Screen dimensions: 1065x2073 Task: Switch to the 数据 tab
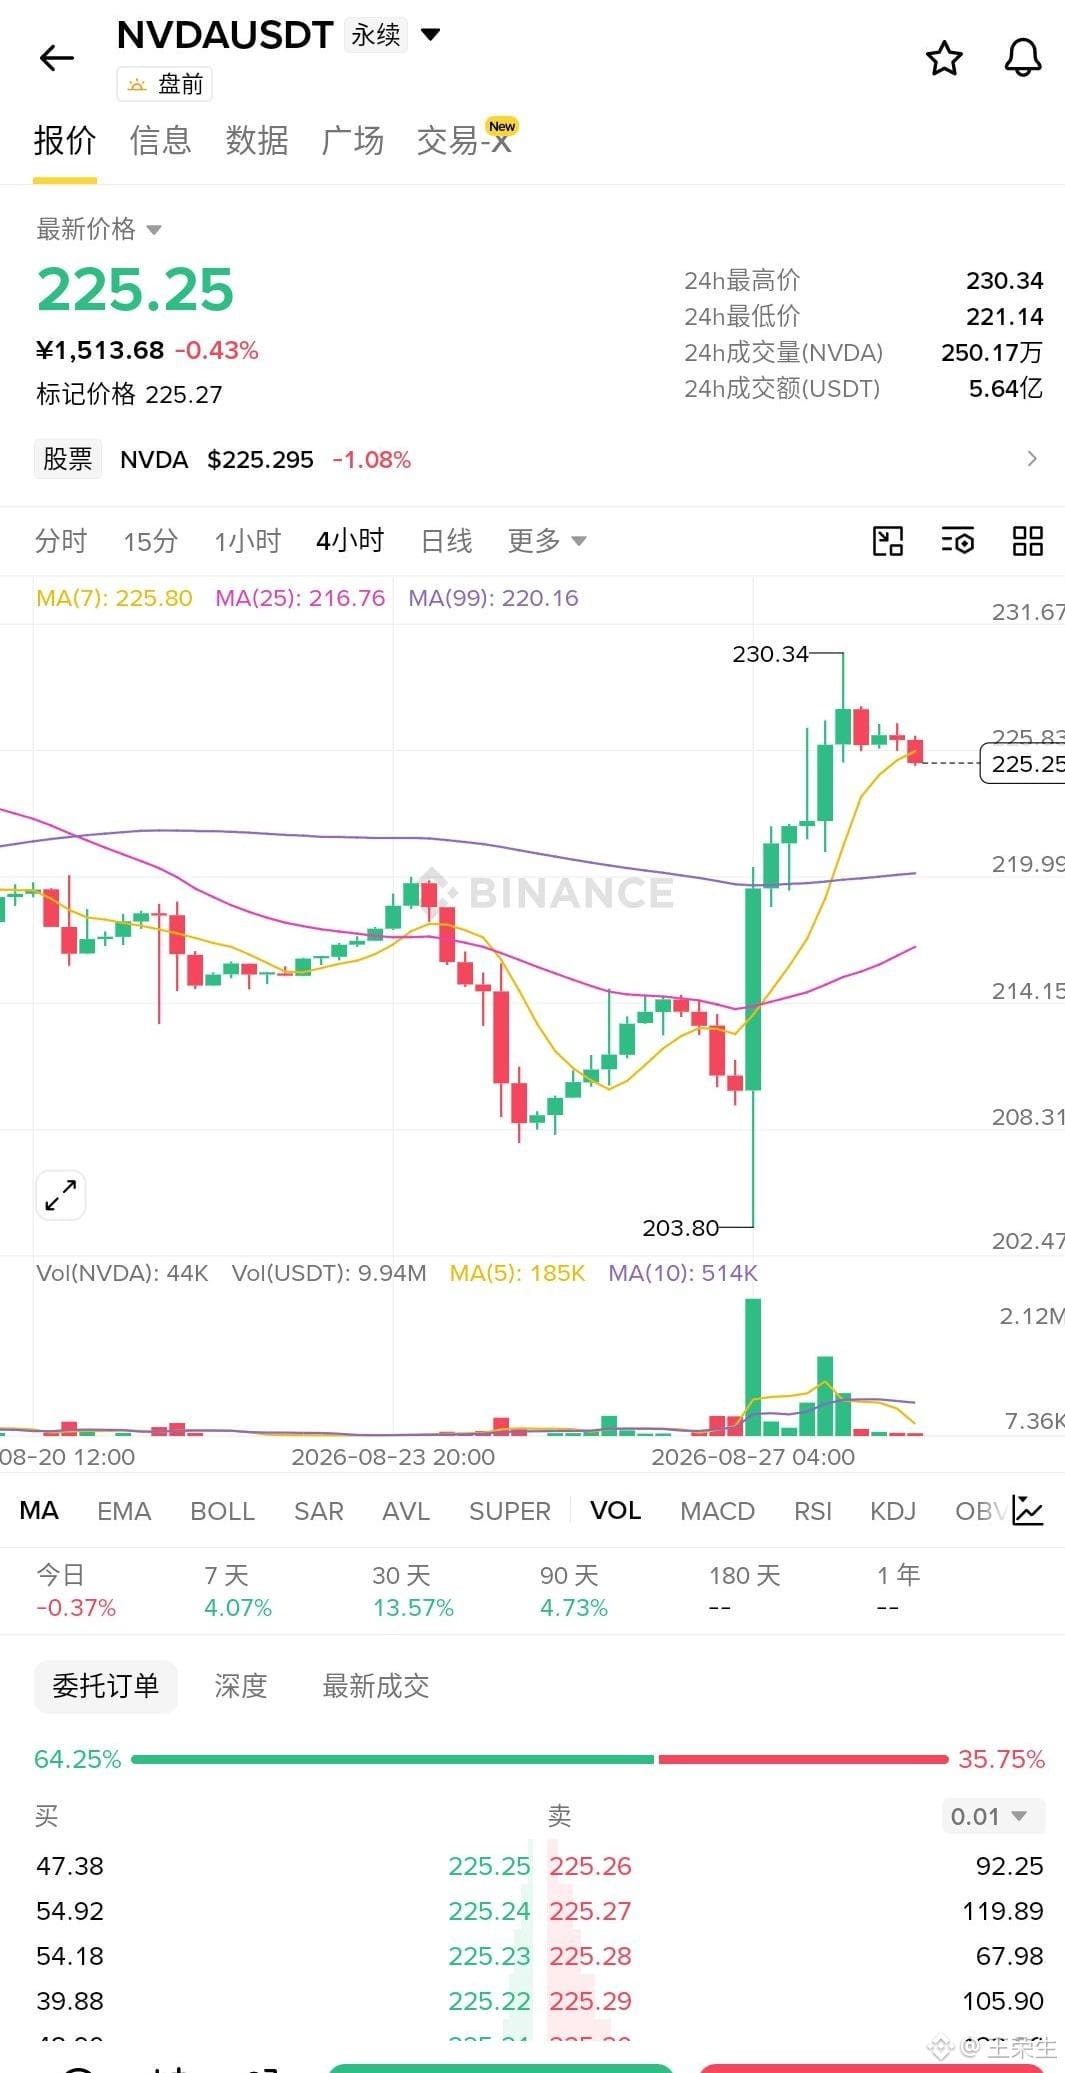257,141
